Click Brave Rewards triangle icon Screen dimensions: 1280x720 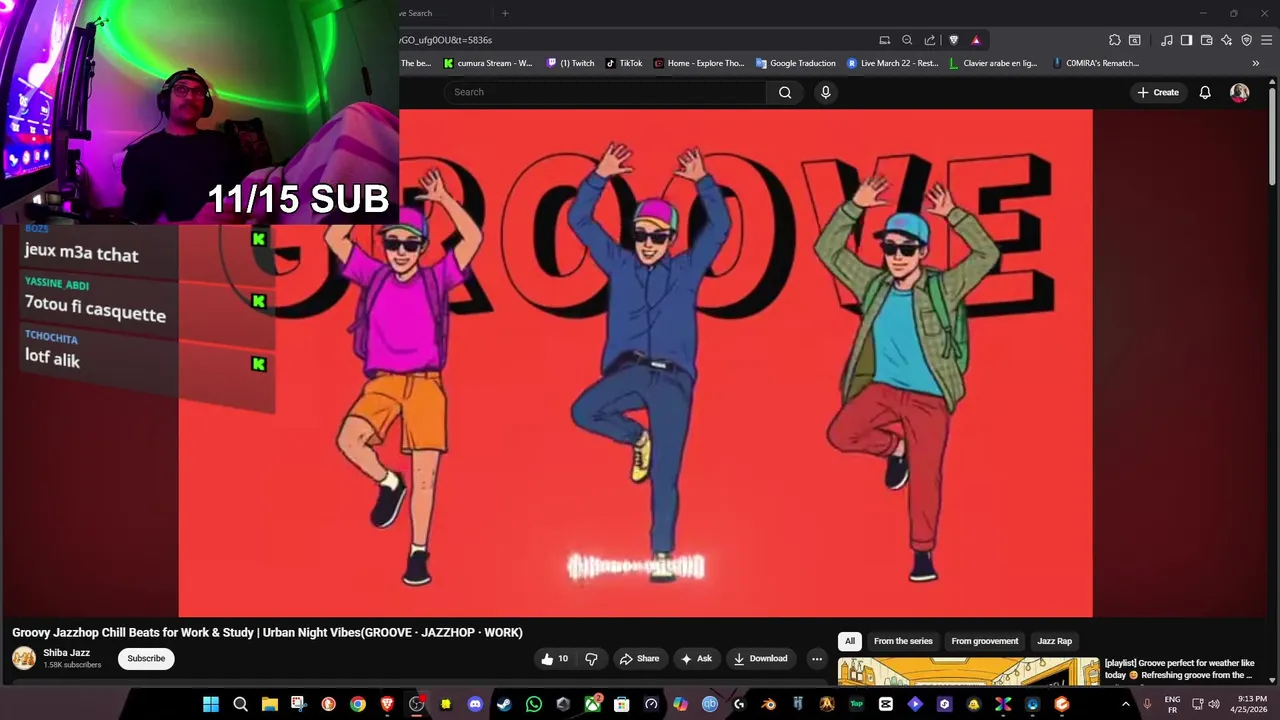(976, 40)
